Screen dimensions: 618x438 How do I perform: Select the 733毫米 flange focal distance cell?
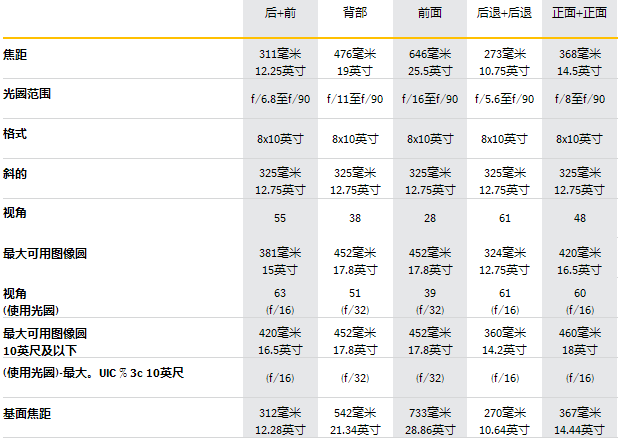point(428,414)
